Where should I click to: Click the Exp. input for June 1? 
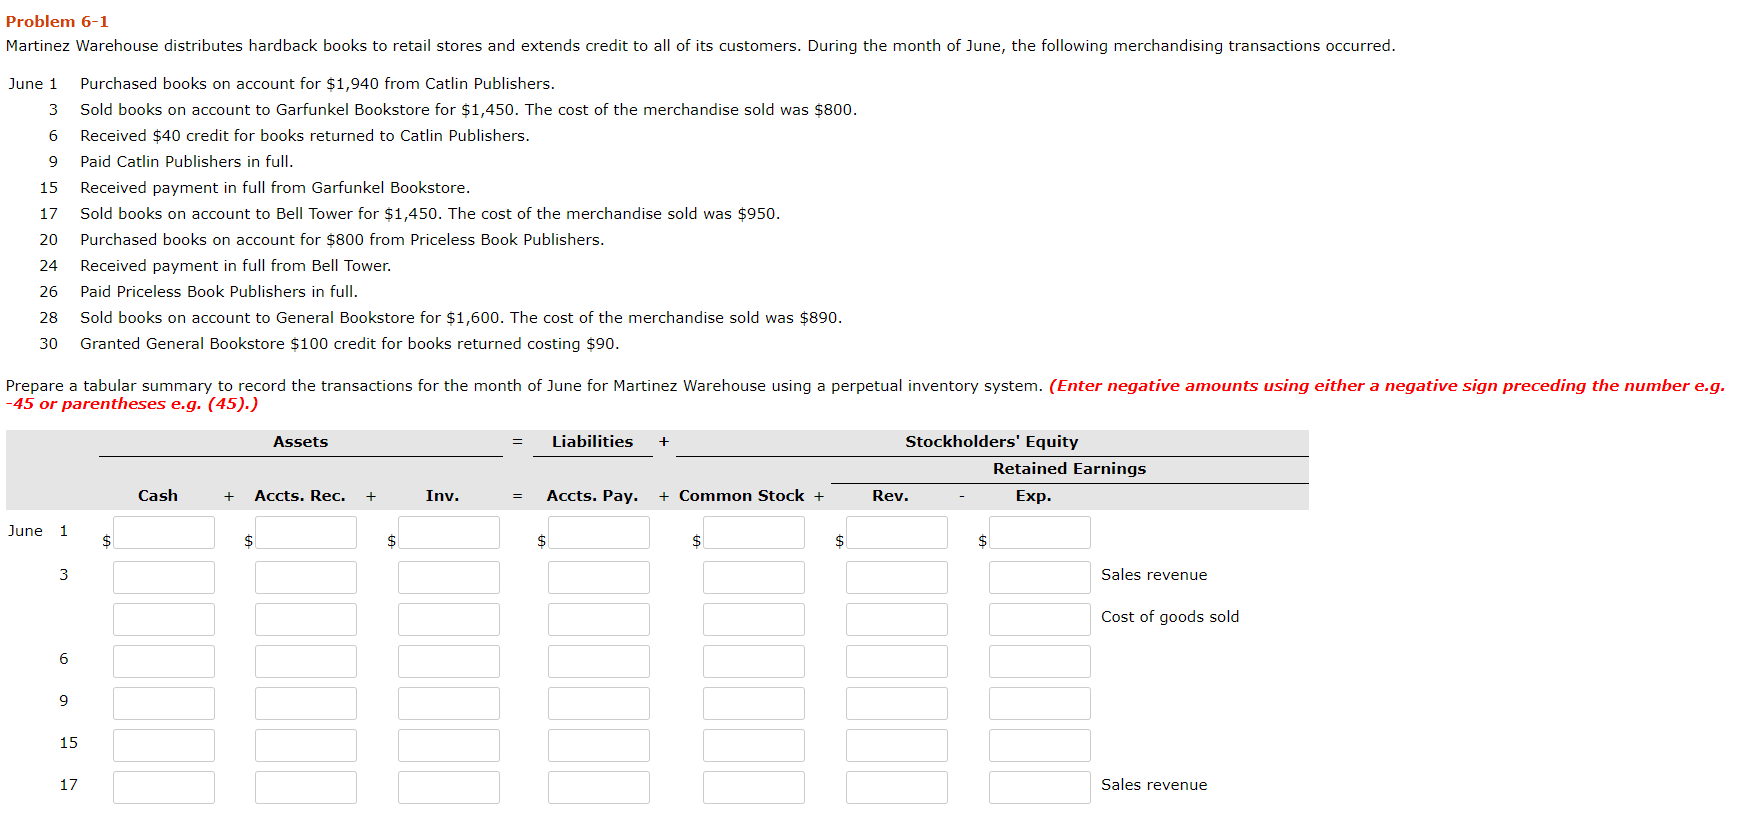pos(1040,532)
